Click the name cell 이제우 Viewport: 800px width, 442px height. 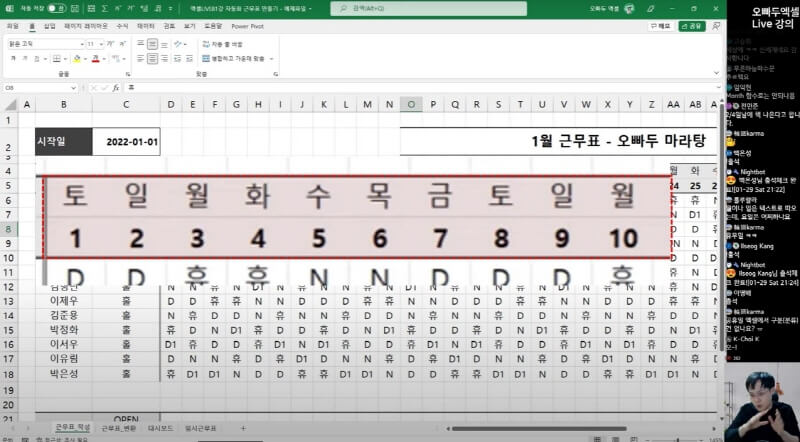point(64,301)
